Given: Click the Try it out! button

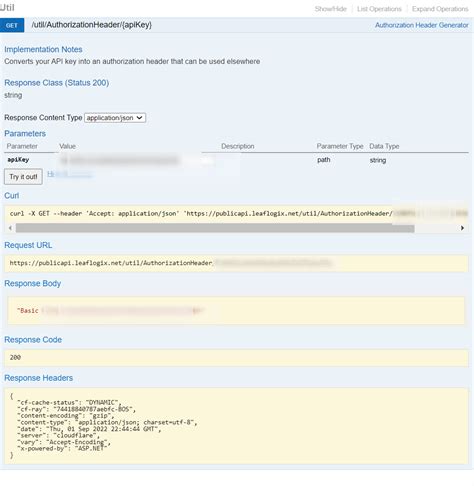Looking at the screenshot, I should point(23,177).
